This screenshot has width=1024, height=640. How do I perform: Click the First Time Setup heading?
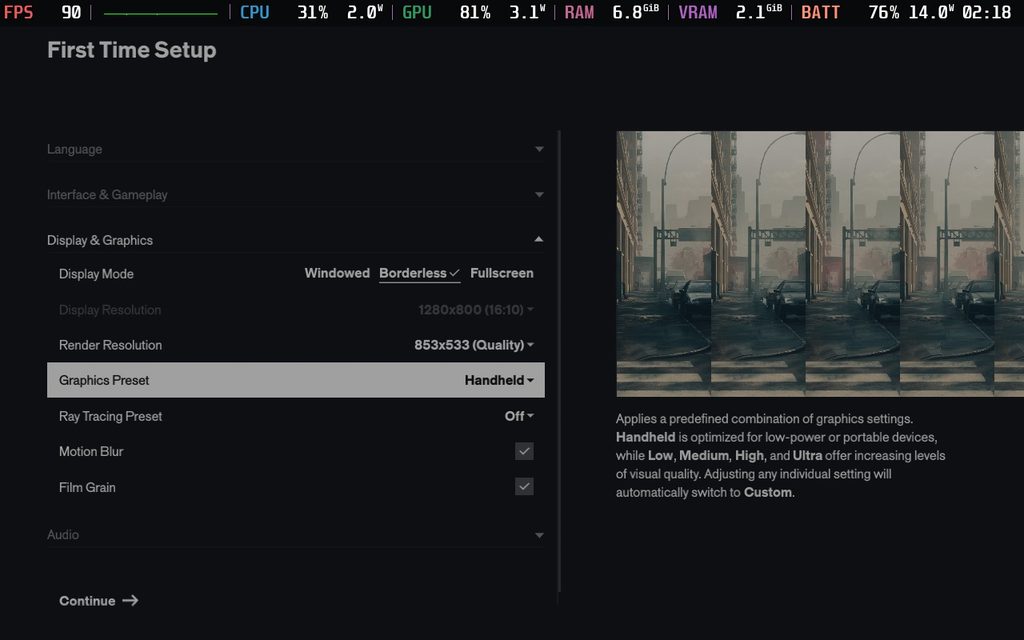click(x=131, y=50)
